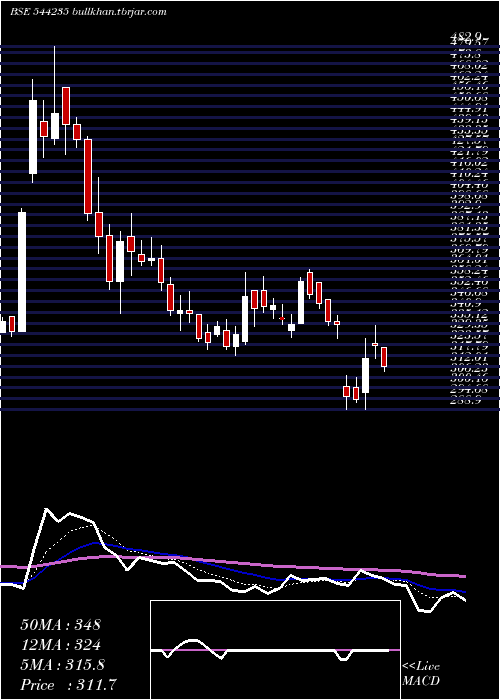Screen dimensions: 500x700
Task: Click the MACD inset chart box
Action: [x=275, y=650]
